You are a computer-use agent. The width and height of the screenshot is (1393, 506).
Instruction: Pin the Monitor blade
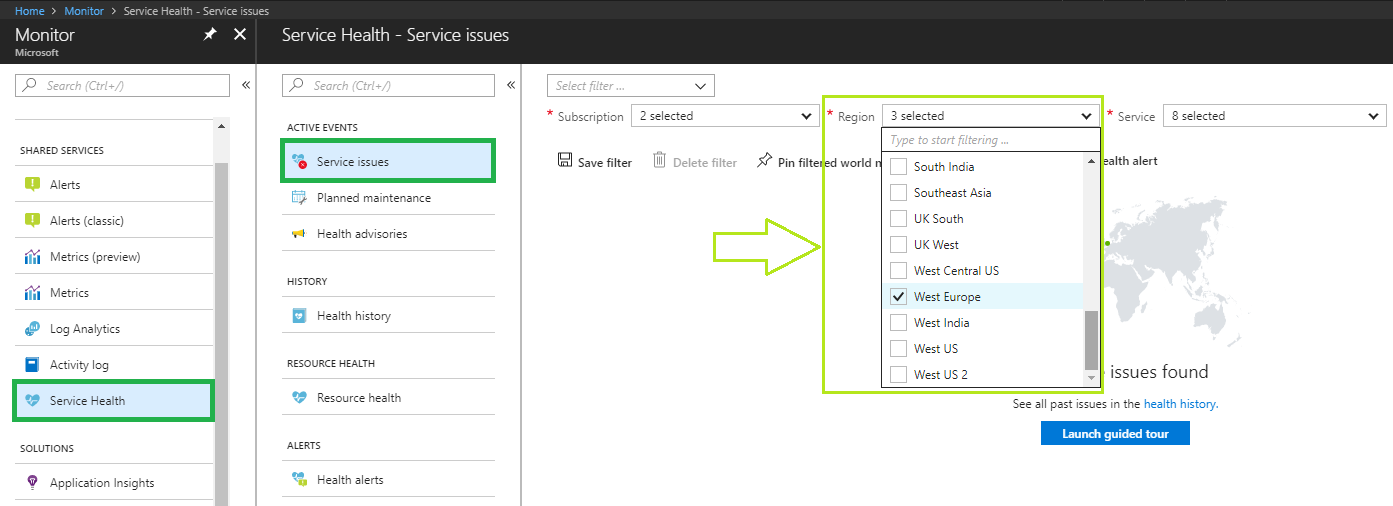209,34
